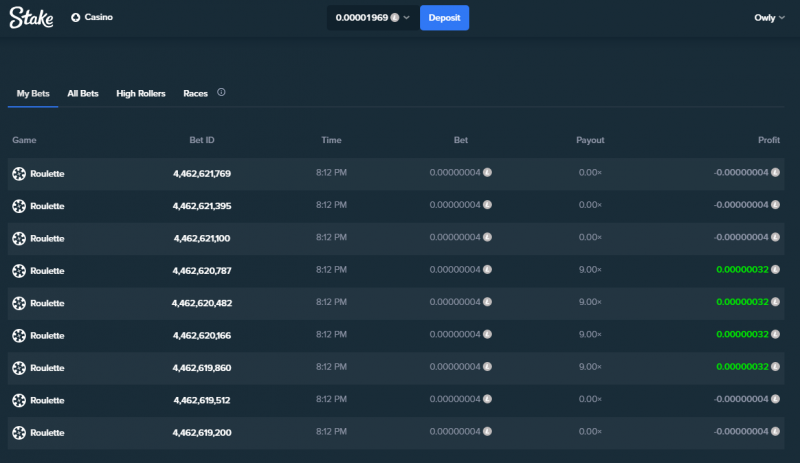Click roulette icon for bet 4,462,620,166
Viewport: 800px width, 463px height.
19,336
